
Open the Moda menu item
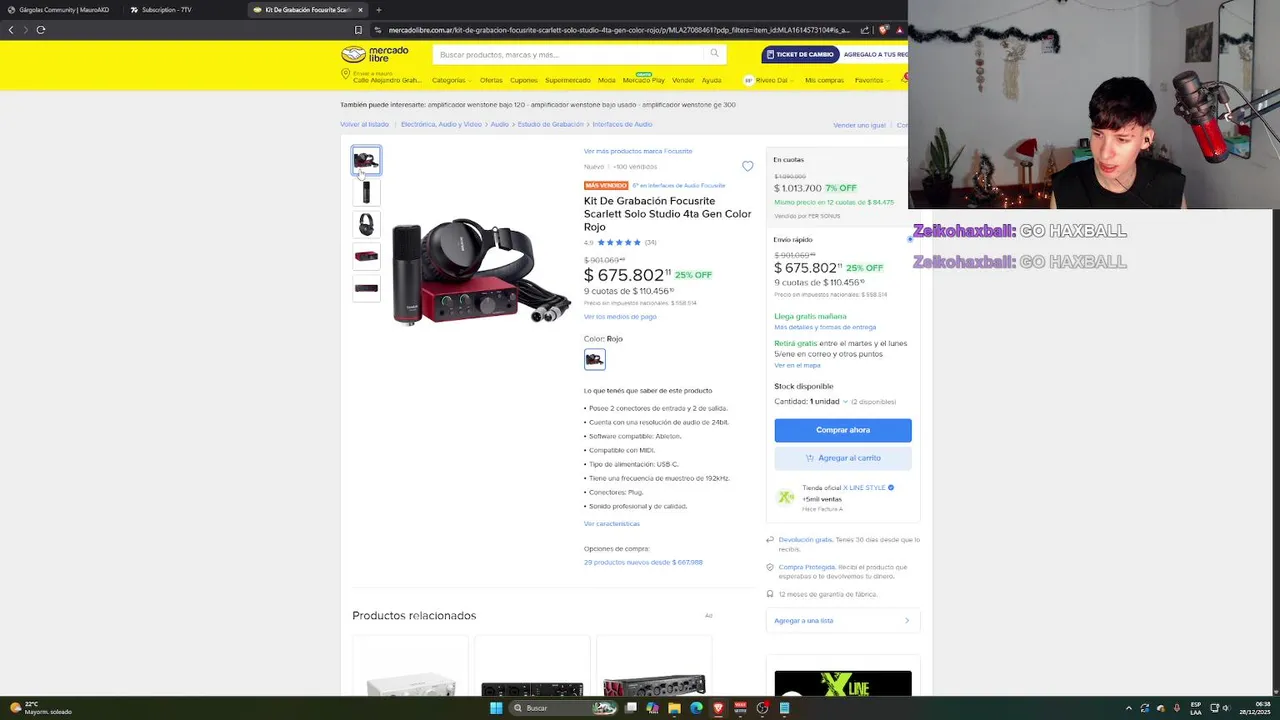pyautogui.click(x=607, y=80)
